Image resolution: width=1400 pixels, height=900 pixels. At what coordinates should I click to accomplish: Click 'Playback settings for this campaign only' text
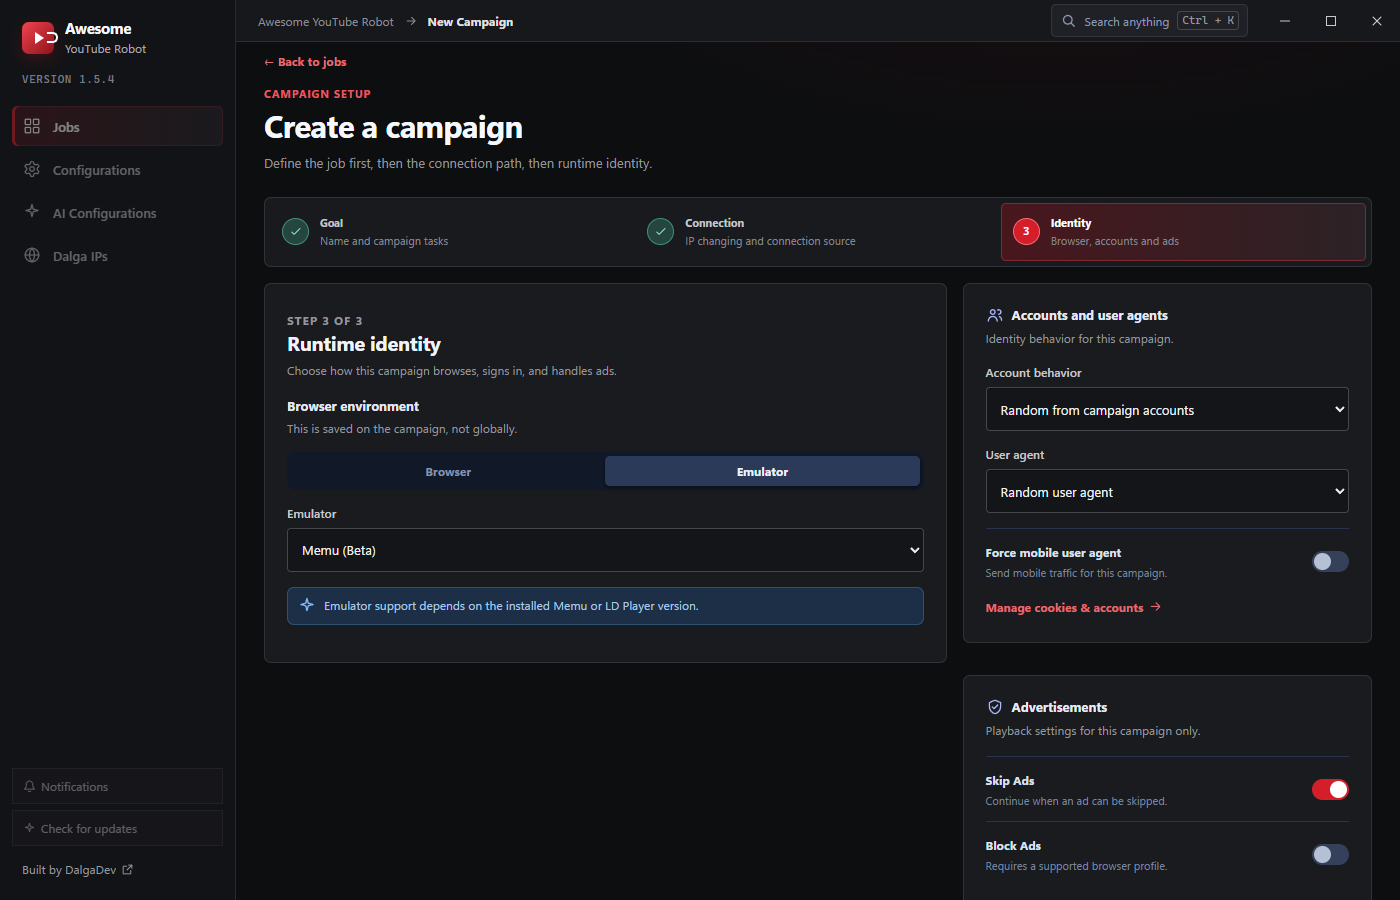pos(1092,731)
